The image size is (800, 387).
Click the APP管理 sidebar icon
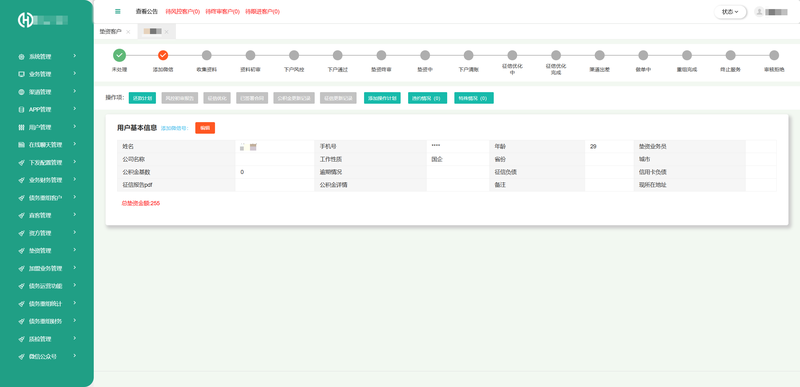21,110
